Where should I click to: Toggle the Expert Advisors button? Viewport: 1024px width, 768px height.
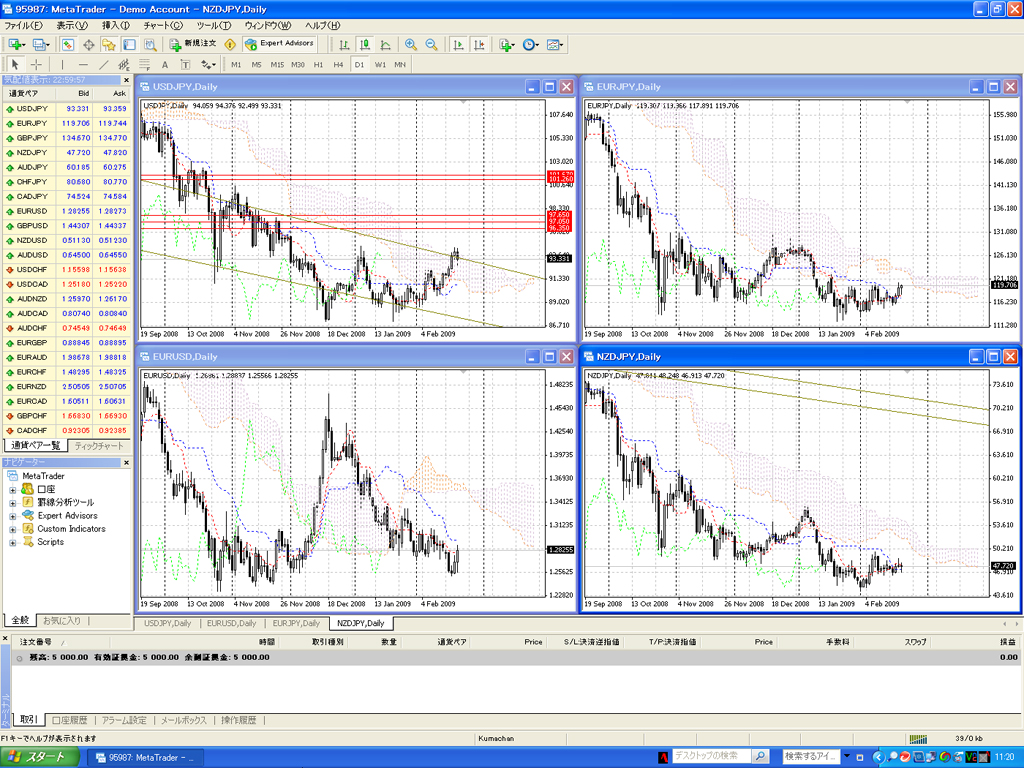(x=280, y=45)
